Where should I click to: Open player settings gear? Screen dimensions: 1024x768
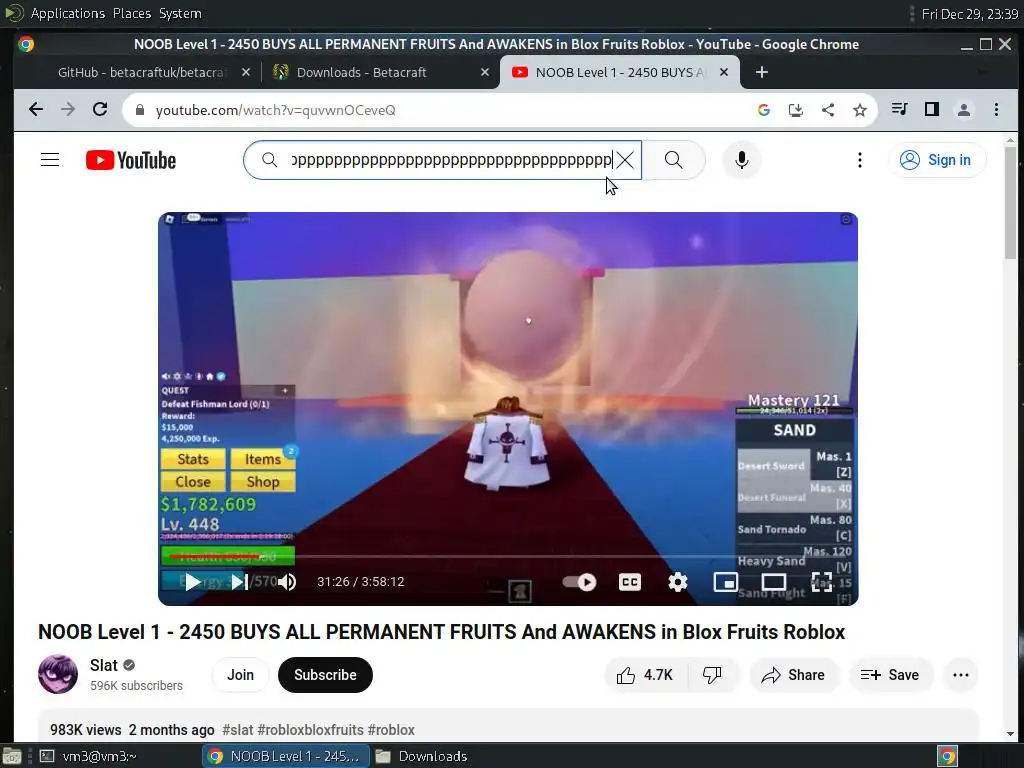[x=678, y=582]
